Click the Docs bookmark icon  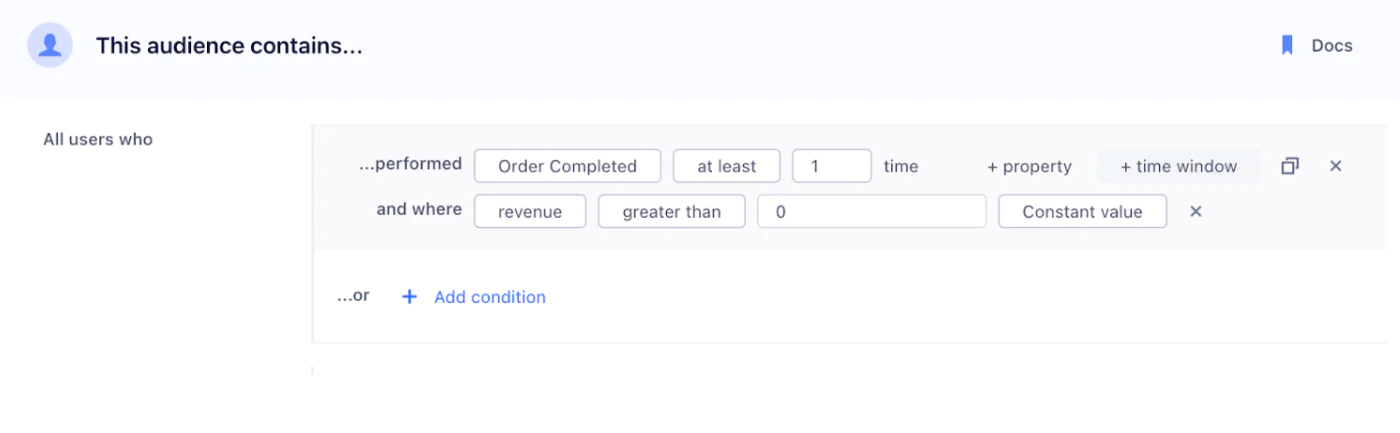pyautogui.click(x=1288, y=46)
